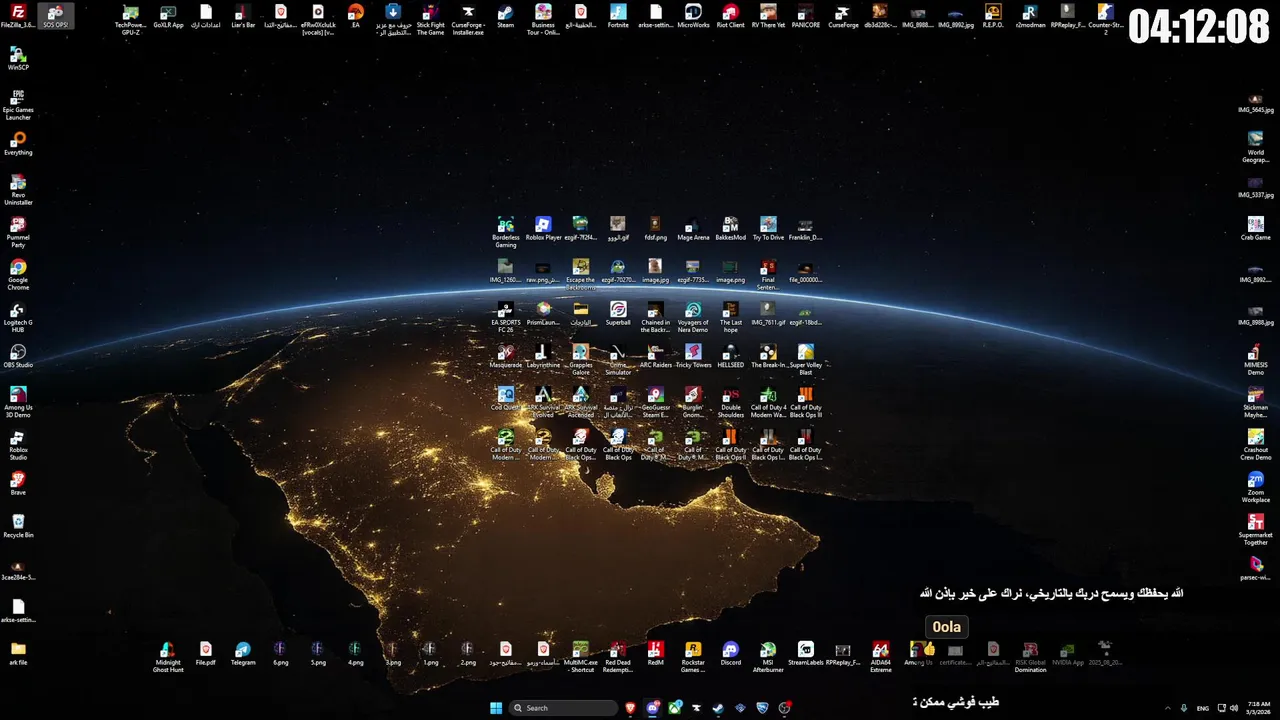Open Logitech G HUB shortcut
This screenshot has width=1280, height=720.
click(x=18, y=318)
